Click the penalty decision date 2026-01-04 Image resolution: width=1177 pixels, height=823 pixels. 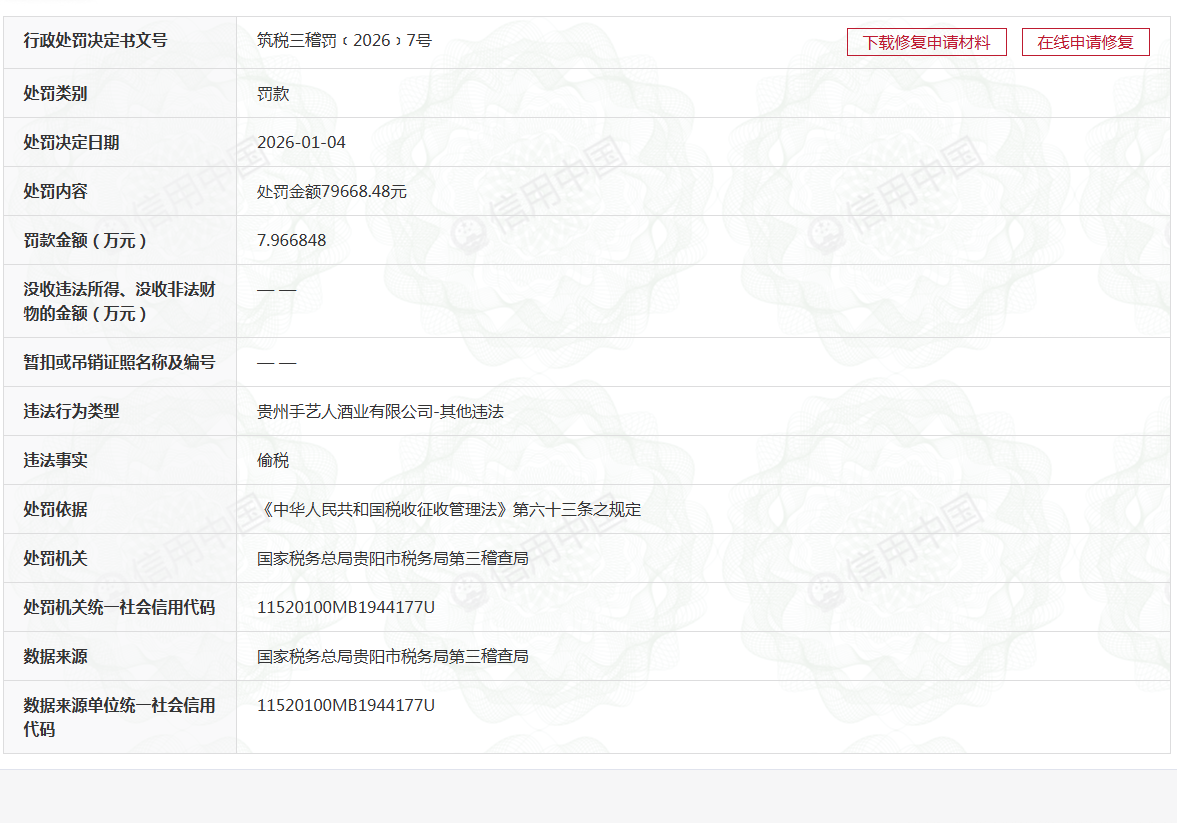point(301,142)
